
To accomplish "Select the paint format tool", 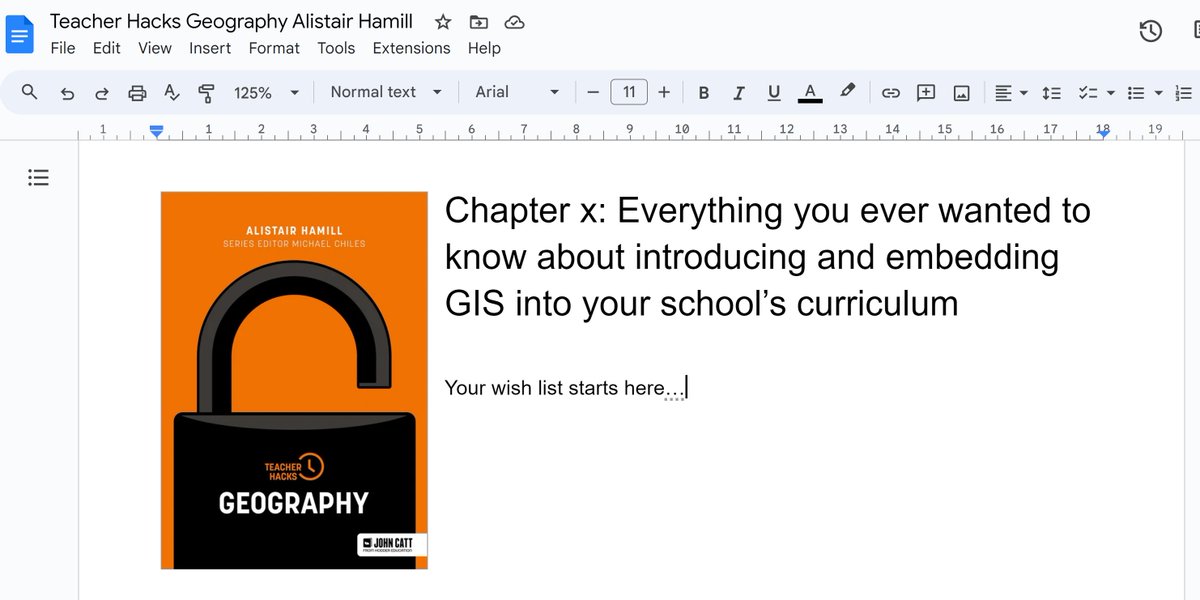I will click(206, 92).
